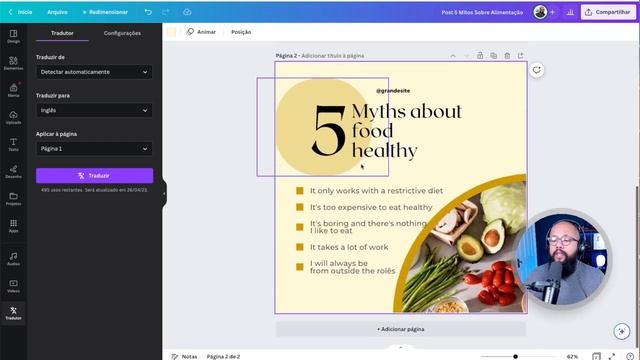
Task: Add a new page via page header icon
Action: (520, 56)
